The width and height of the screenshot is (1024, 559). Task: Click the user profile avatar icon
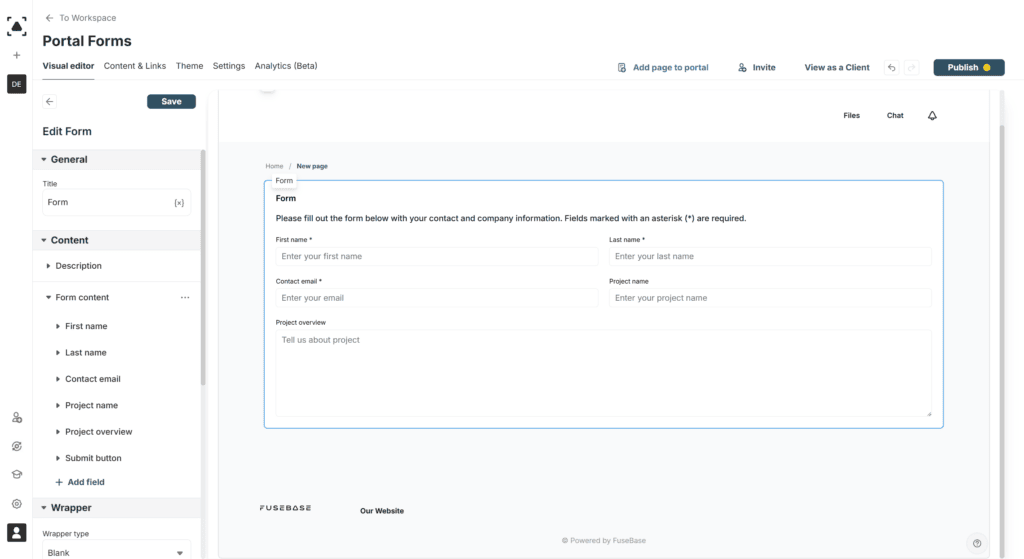point(16,533)
